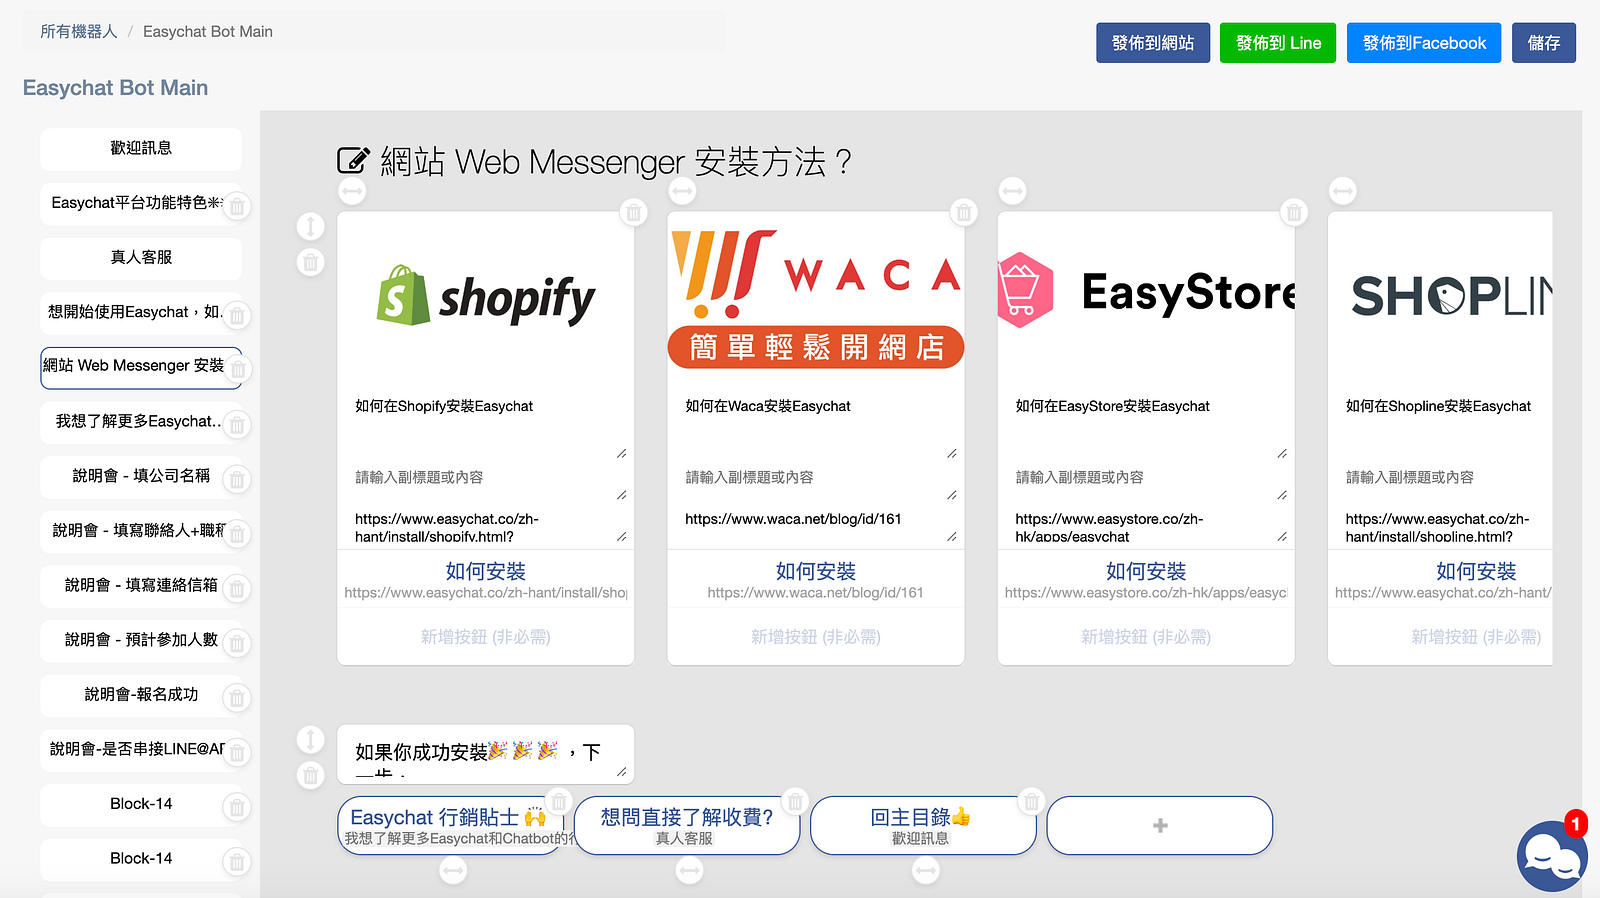Image resolution: width=1600 pixels, height=898 pixels.
Task: Delete the 如果你成功安裝 text block
Action: (311, 775)
